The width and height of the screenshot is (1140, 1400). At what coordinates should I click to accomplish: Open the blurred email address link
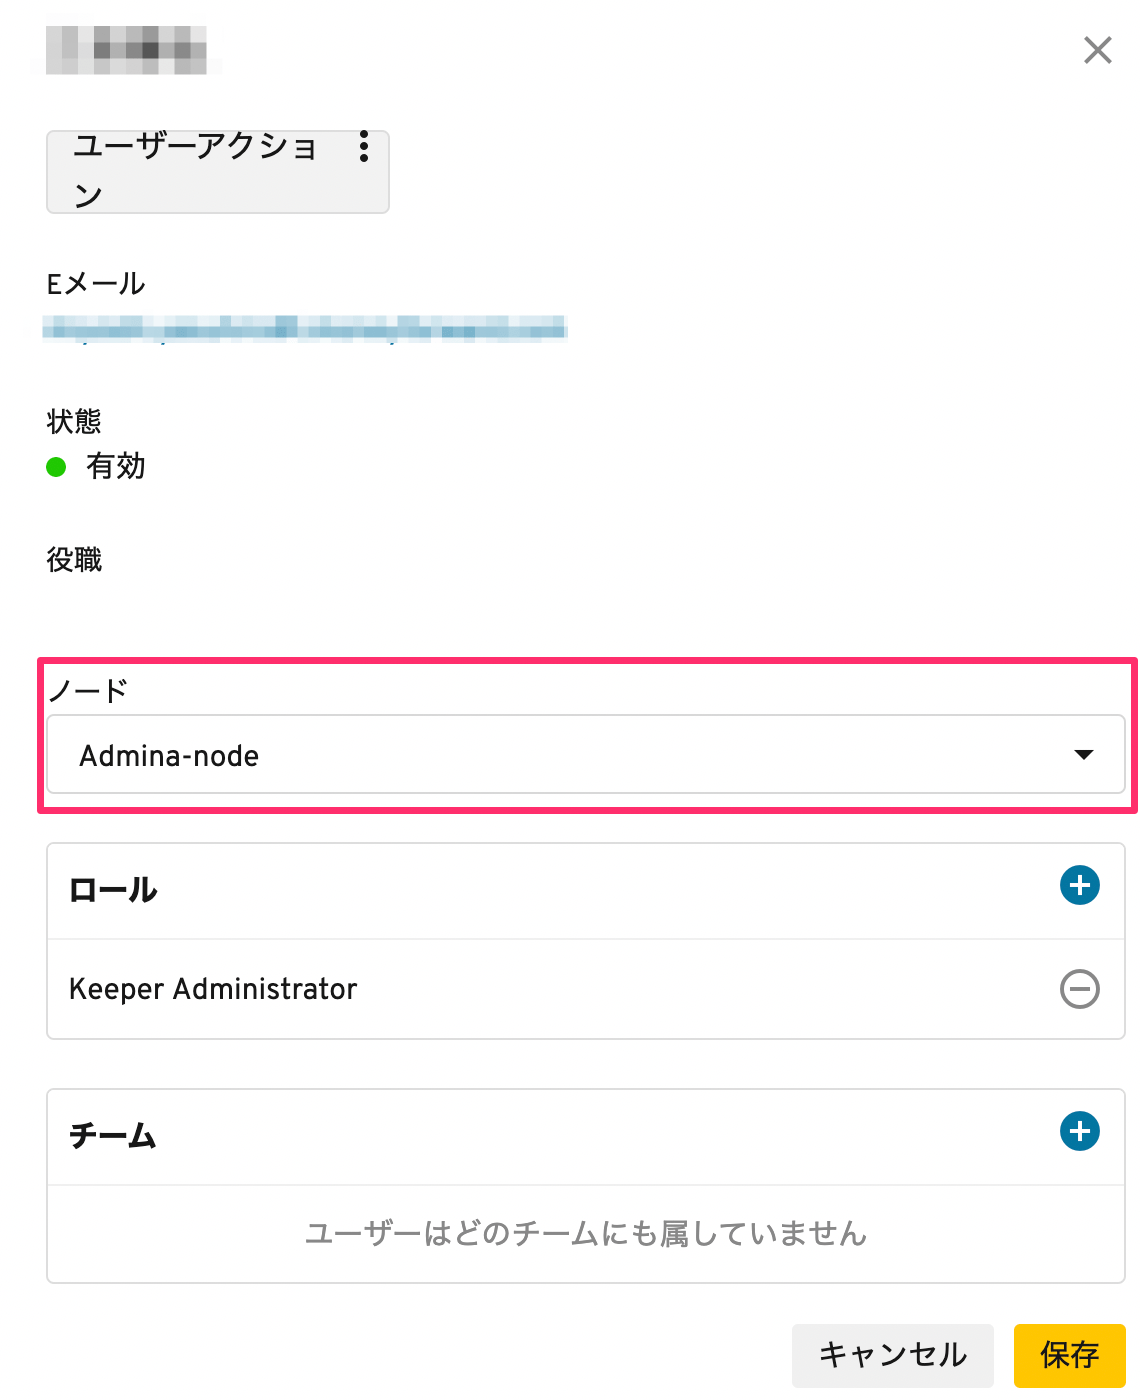tap(305, 328)
